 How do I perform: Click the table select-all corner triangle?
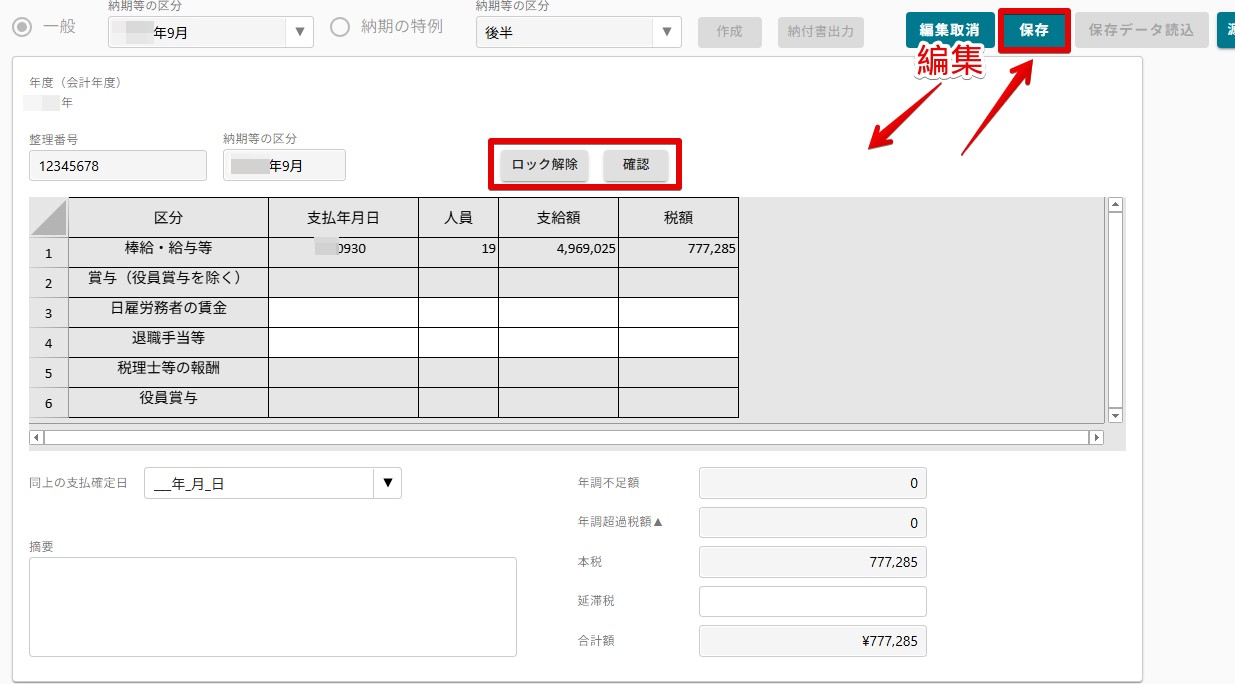click(x=49, y=217)
